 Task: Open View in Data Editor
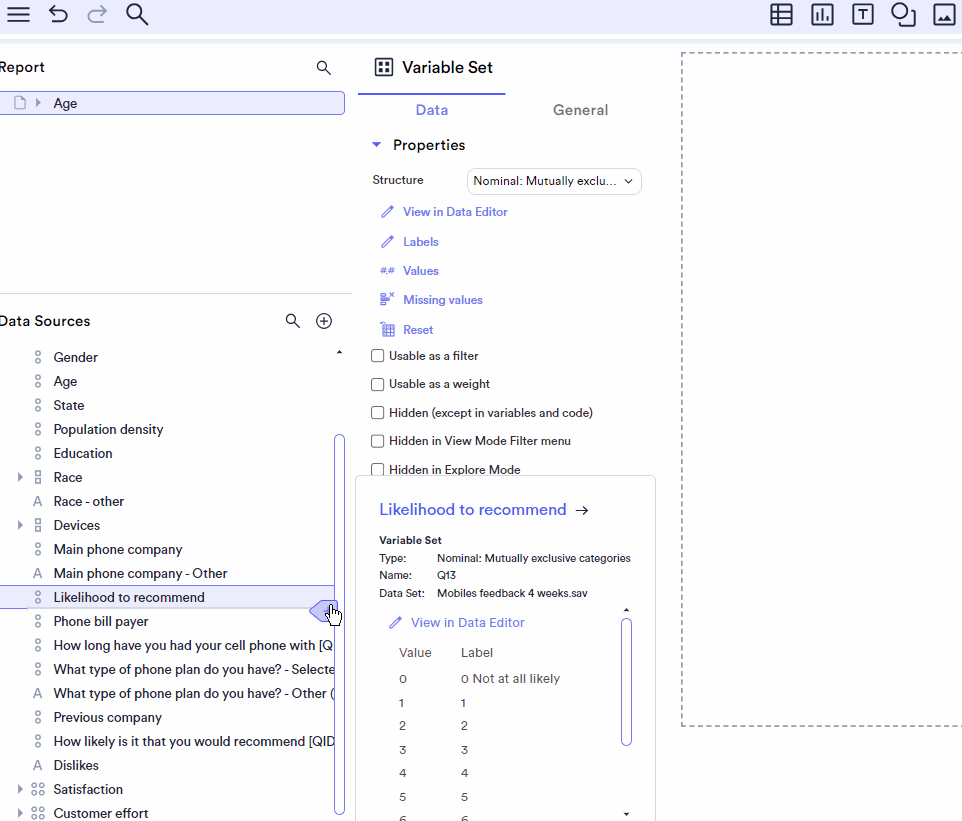454,212
